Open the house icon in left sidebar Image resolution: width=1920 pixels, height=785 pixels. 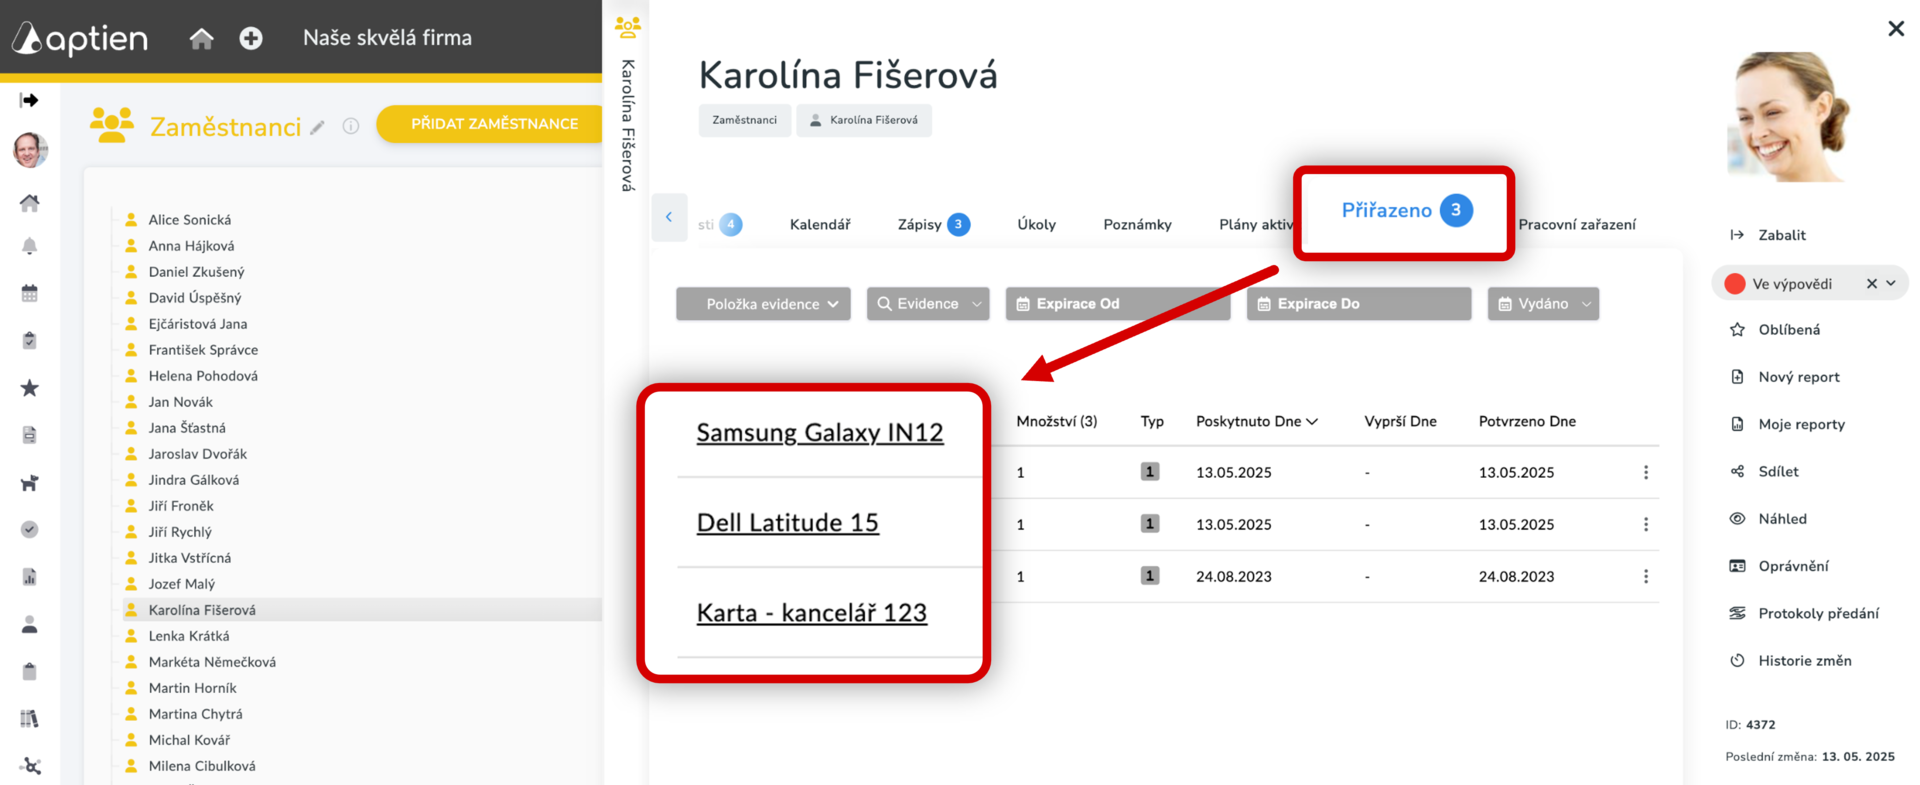click(x=30, y=203)
